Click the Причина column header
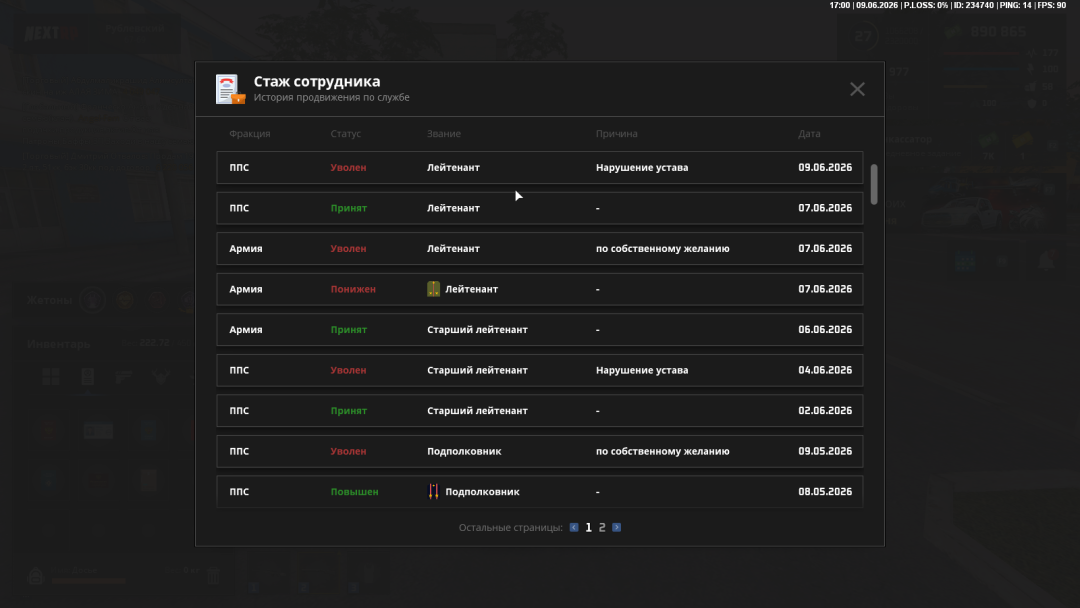 coord(616,134)
